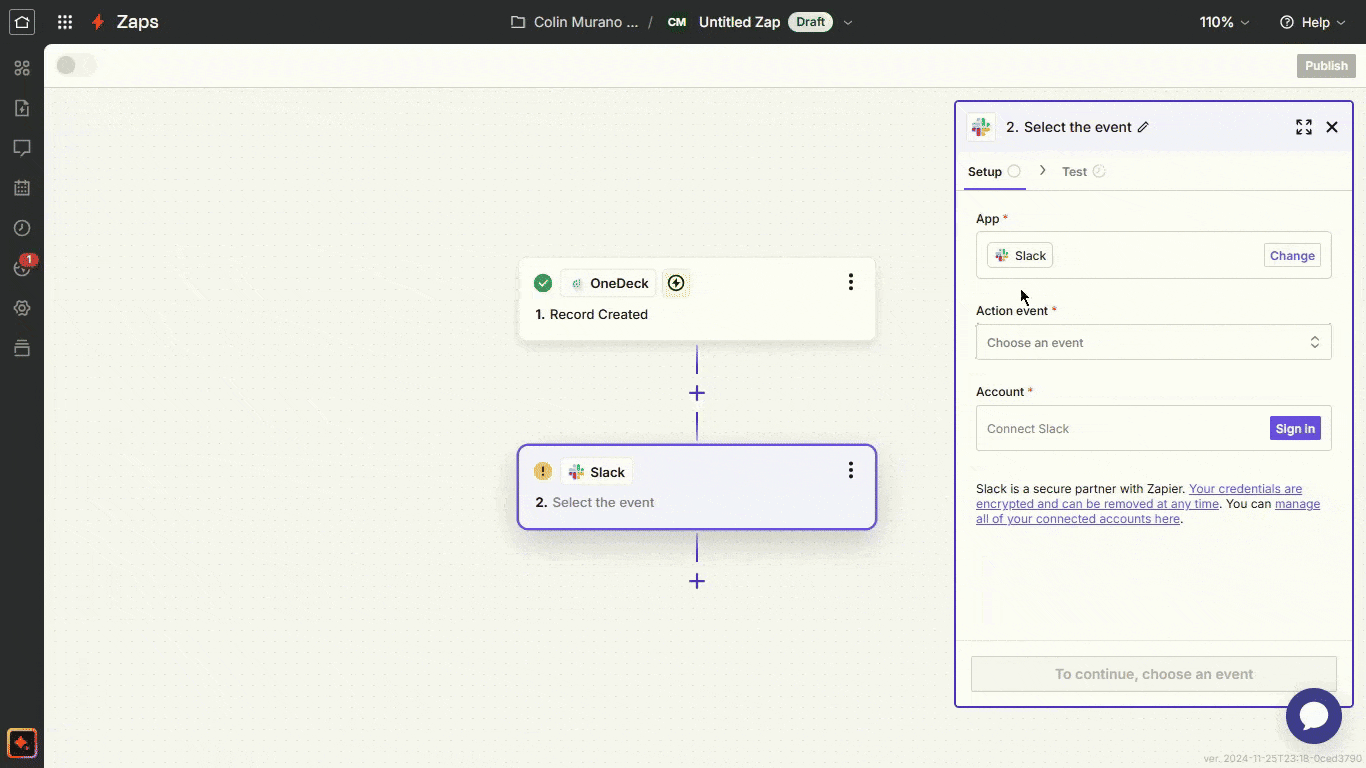This screenshot has height=768, width=1366.
Task: Switch to the Setup tab
Action: (994, 172)
